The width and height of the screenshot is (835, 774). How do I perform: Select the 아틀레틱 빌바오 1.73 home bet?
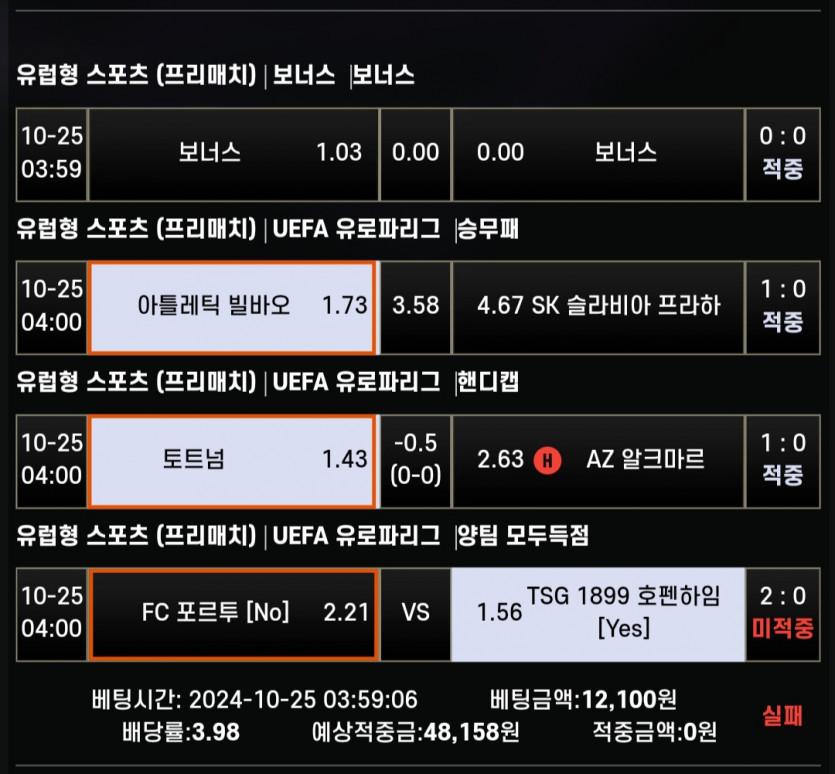(x=233, y=306)
